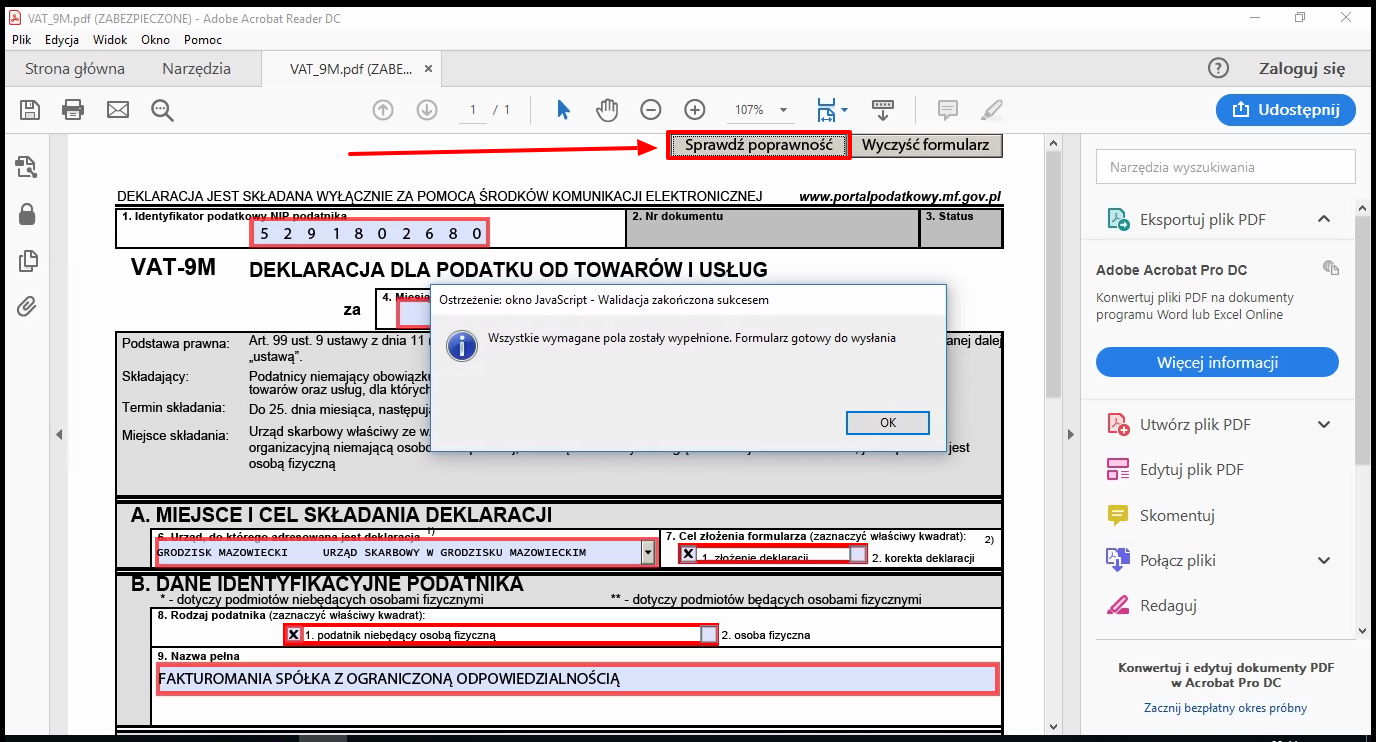1376x742 pixels.
Task: Switch to the Narzędzia tab
Action: point(197,69)
